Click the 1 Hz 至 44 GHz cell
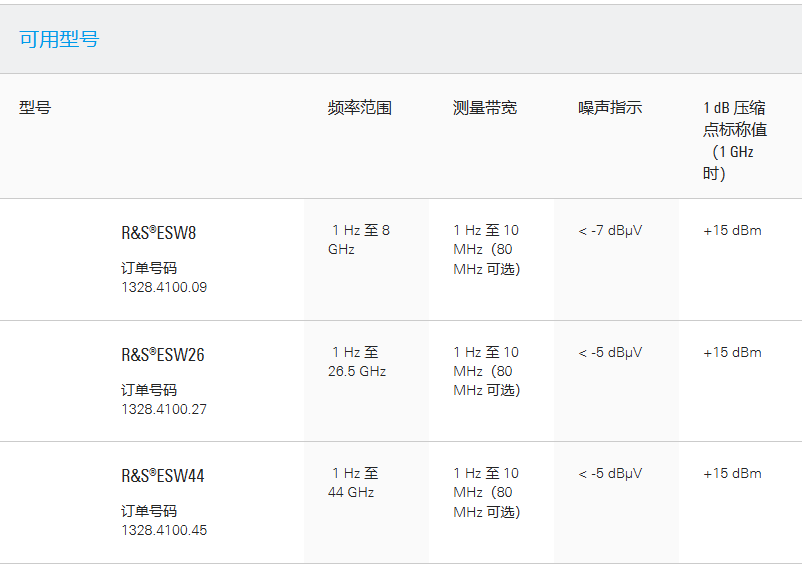This screenshot has width=802, height=568. tap(353, 483)
